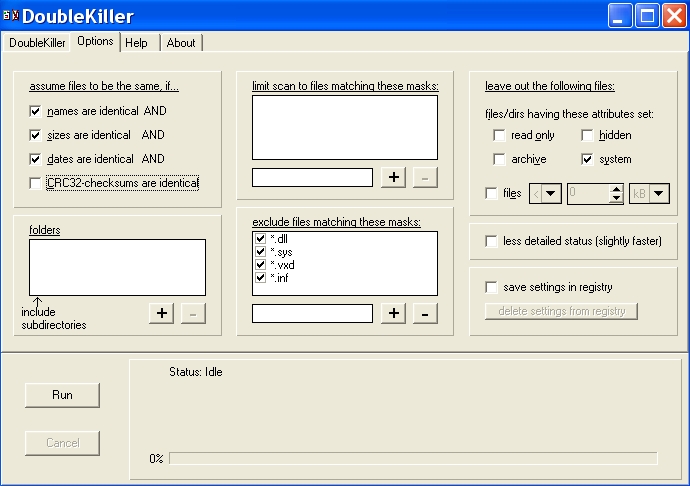Viewport: 690px width, 486px height.
Task: Open the About tab
Action: pyautogui.click(x=181, y=43)
